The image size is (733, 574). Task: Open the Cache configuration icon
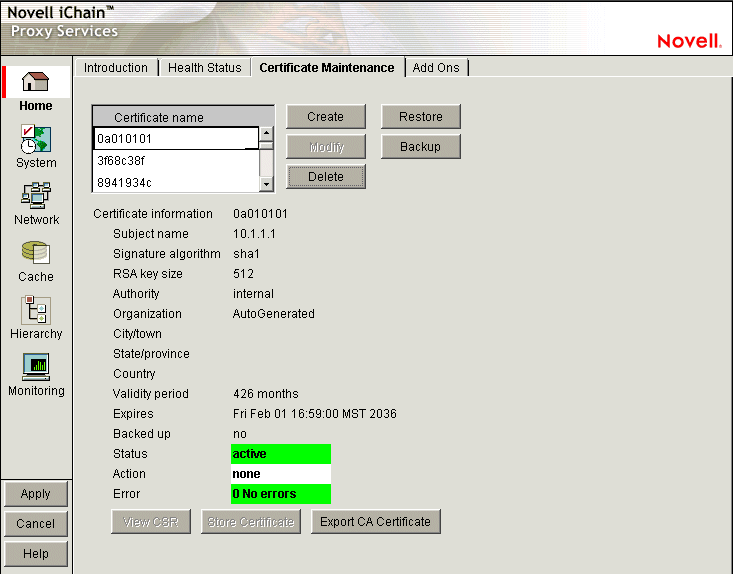[x=36, y=252]
